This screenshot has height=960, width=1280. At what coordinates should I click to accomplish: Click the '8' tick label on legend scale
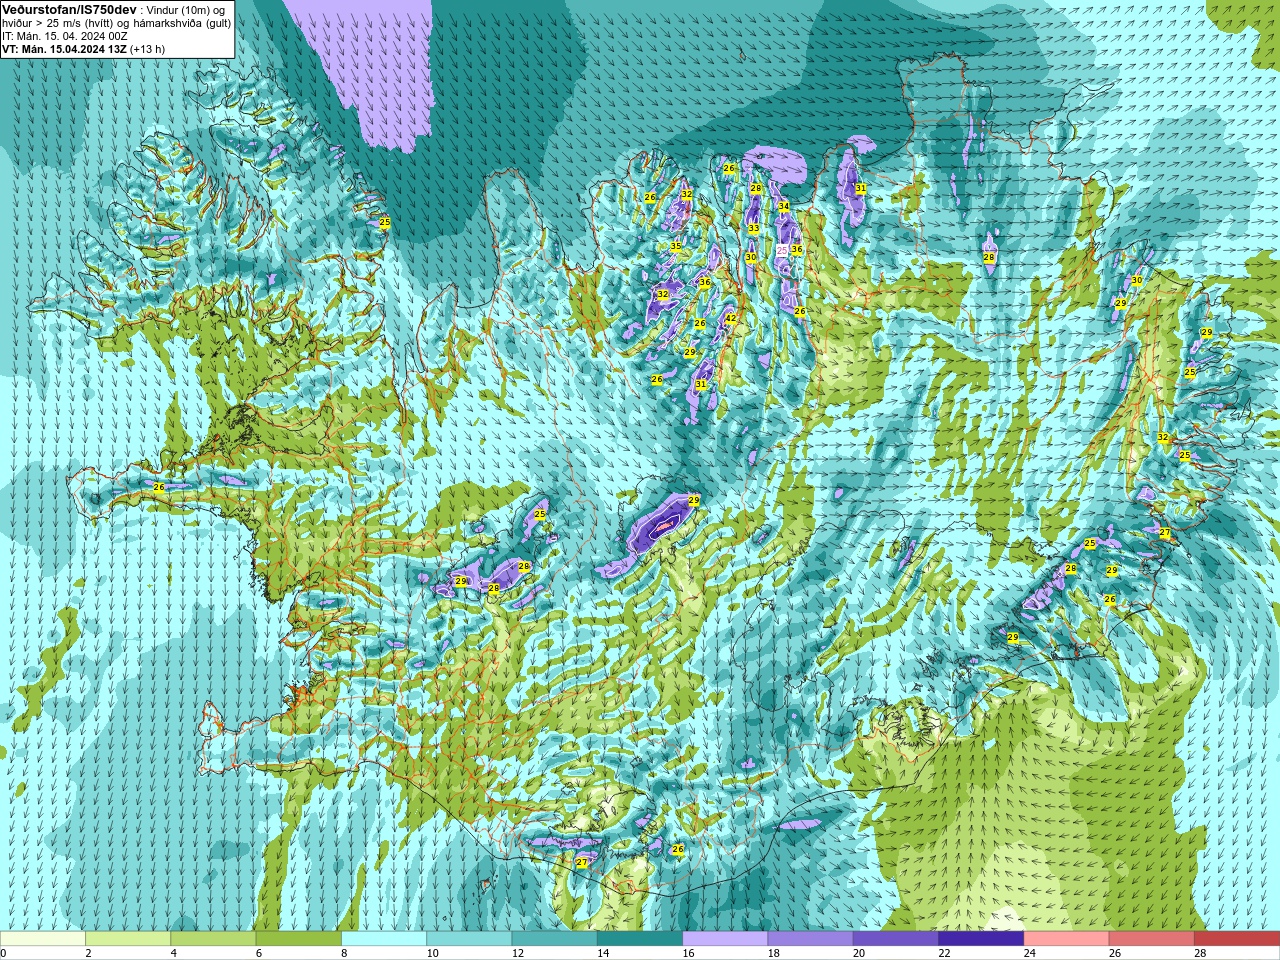click(x=344, y=953)
